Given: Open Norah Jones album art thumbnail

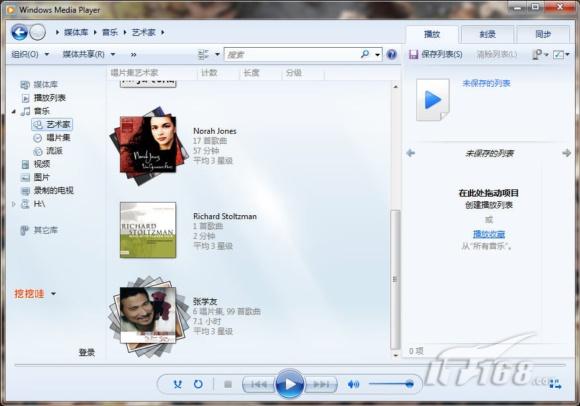Looking at the screenshot, I should pos(148,146).
